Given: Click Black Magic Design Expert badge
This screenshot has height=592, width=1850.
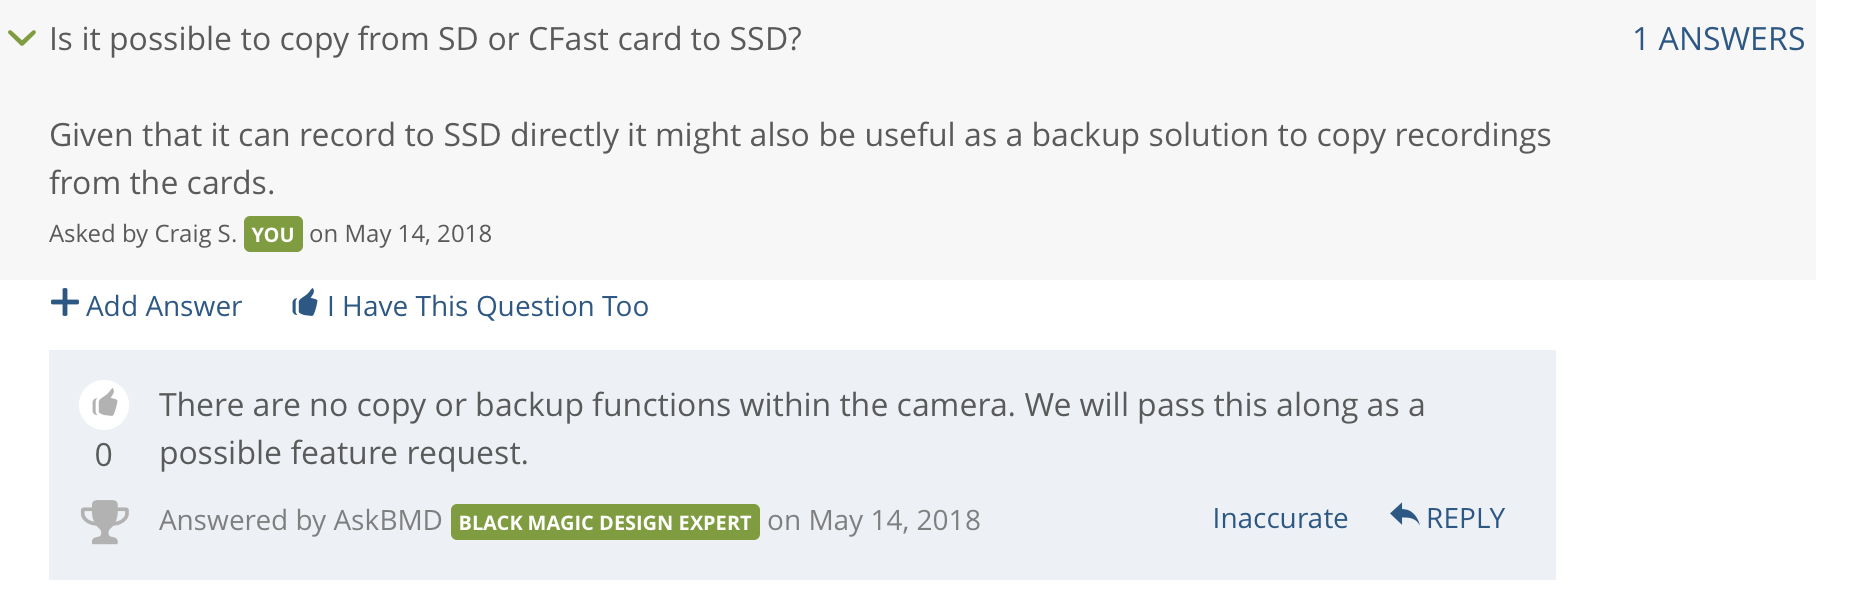Looking at the screenshot, I should (605, 522).
